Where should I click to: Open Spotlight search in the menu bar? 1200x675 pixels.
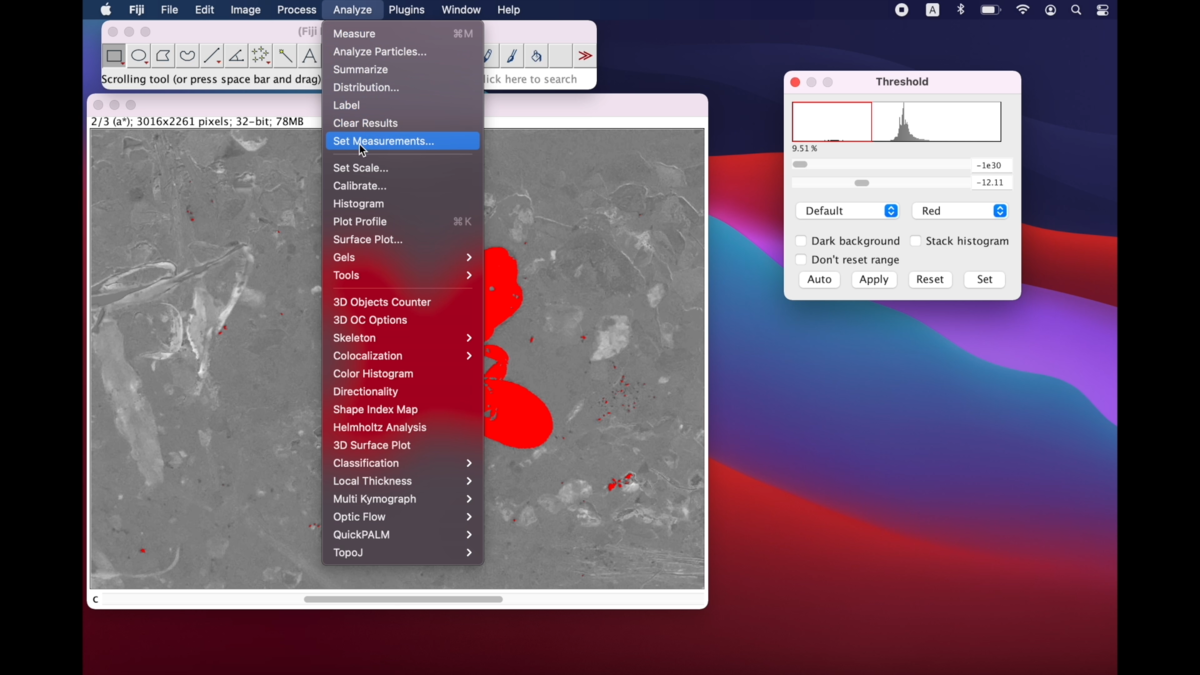(1076, 10)
